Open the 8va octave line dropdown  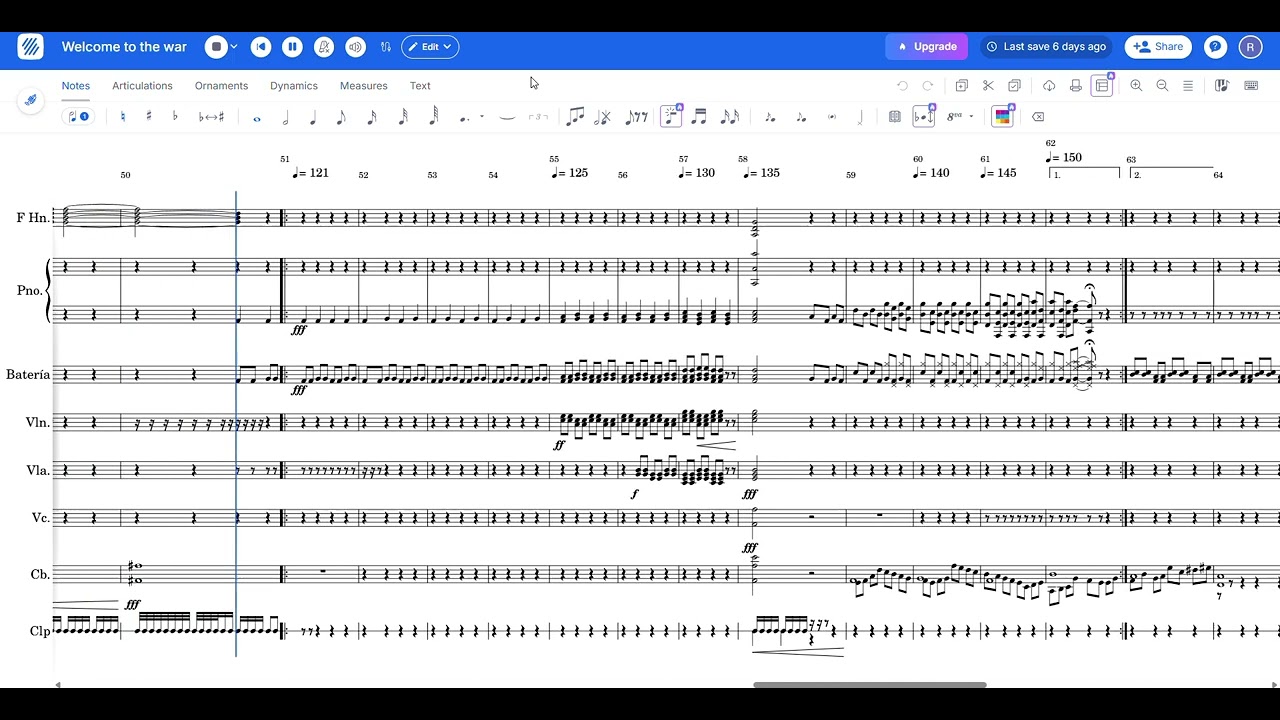[x=960, y=117]
